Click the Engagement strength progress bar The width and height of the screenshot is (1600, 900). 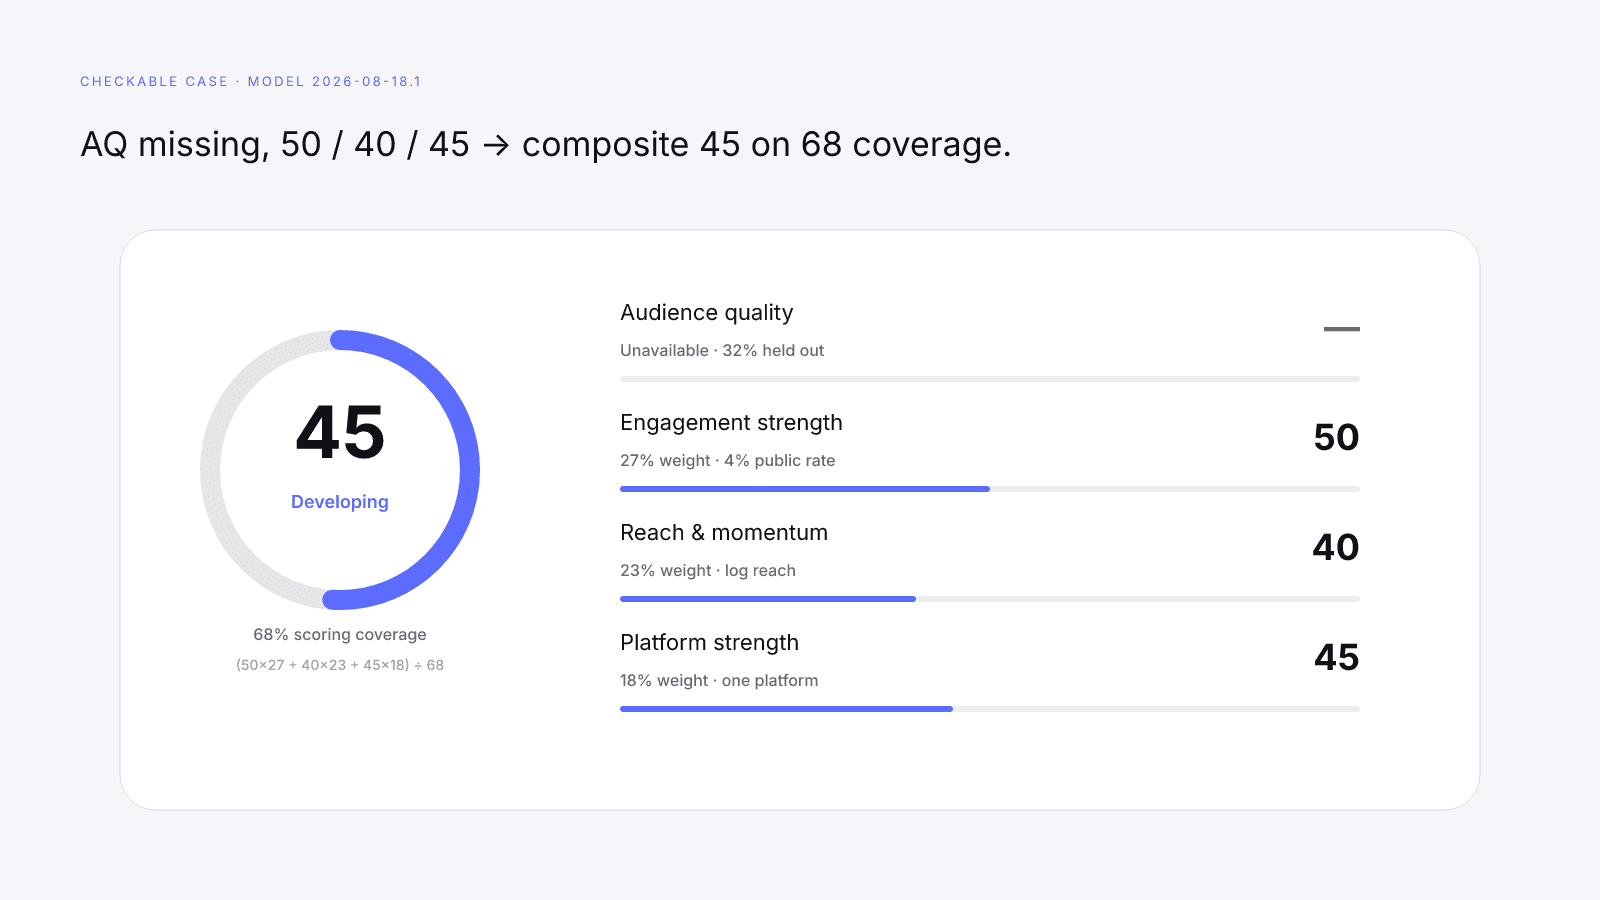point(990,489)
